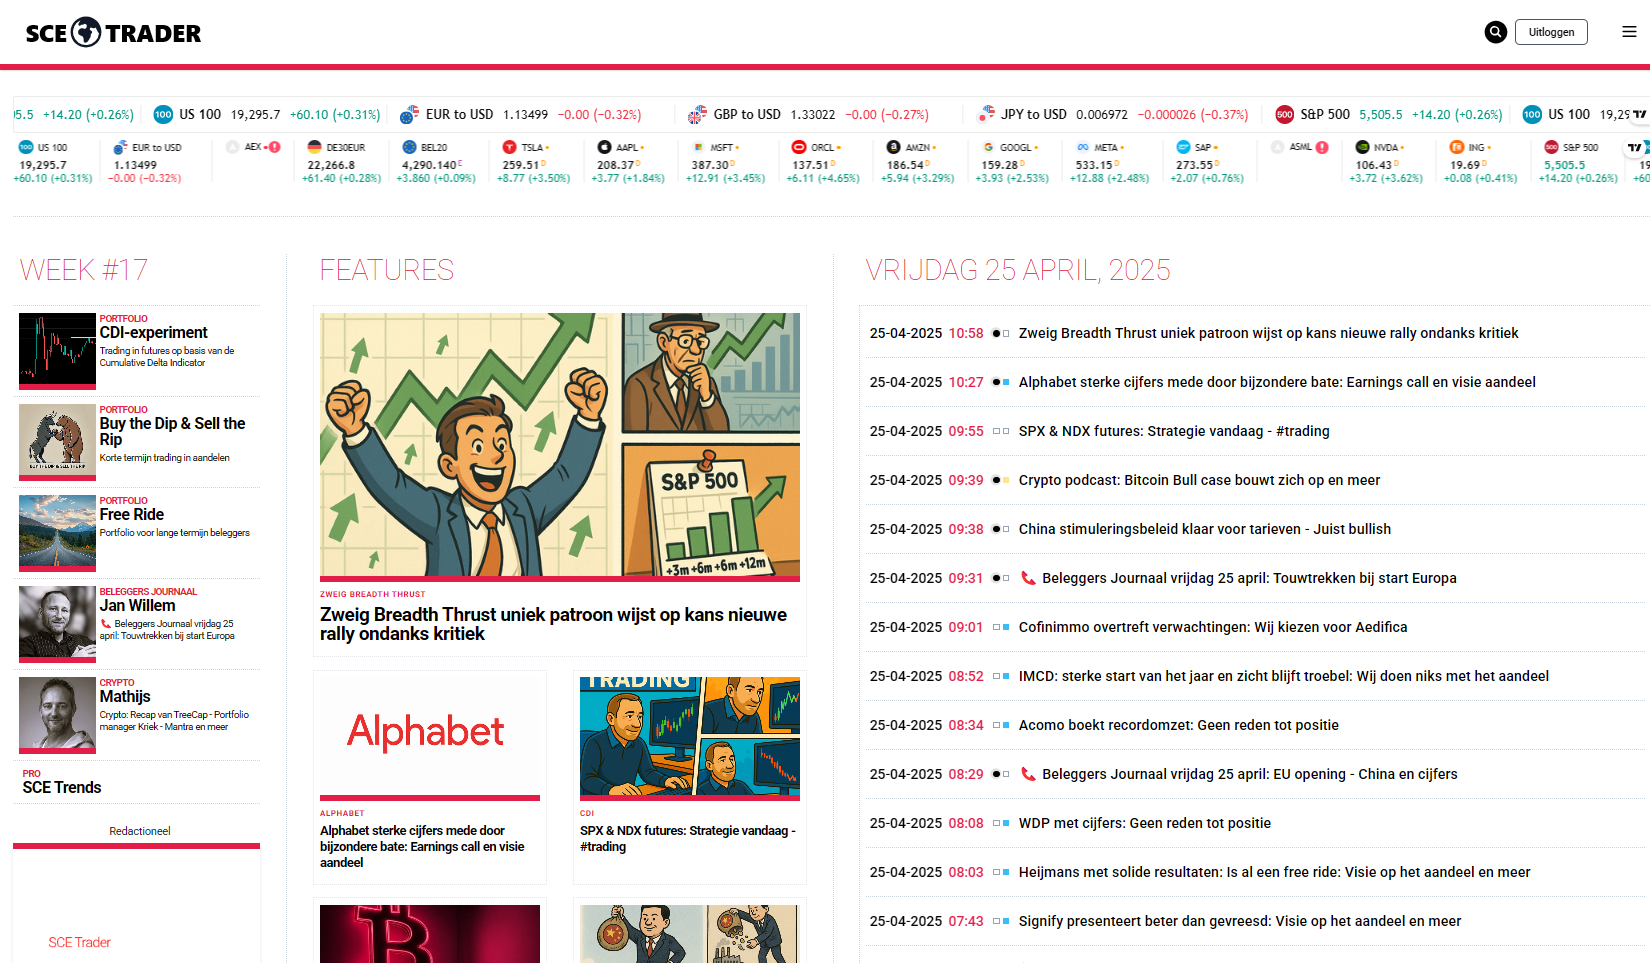Click the TSLA Tesla logo icon
Screen dimensions: 1650x963
click(x=509, y=147)
